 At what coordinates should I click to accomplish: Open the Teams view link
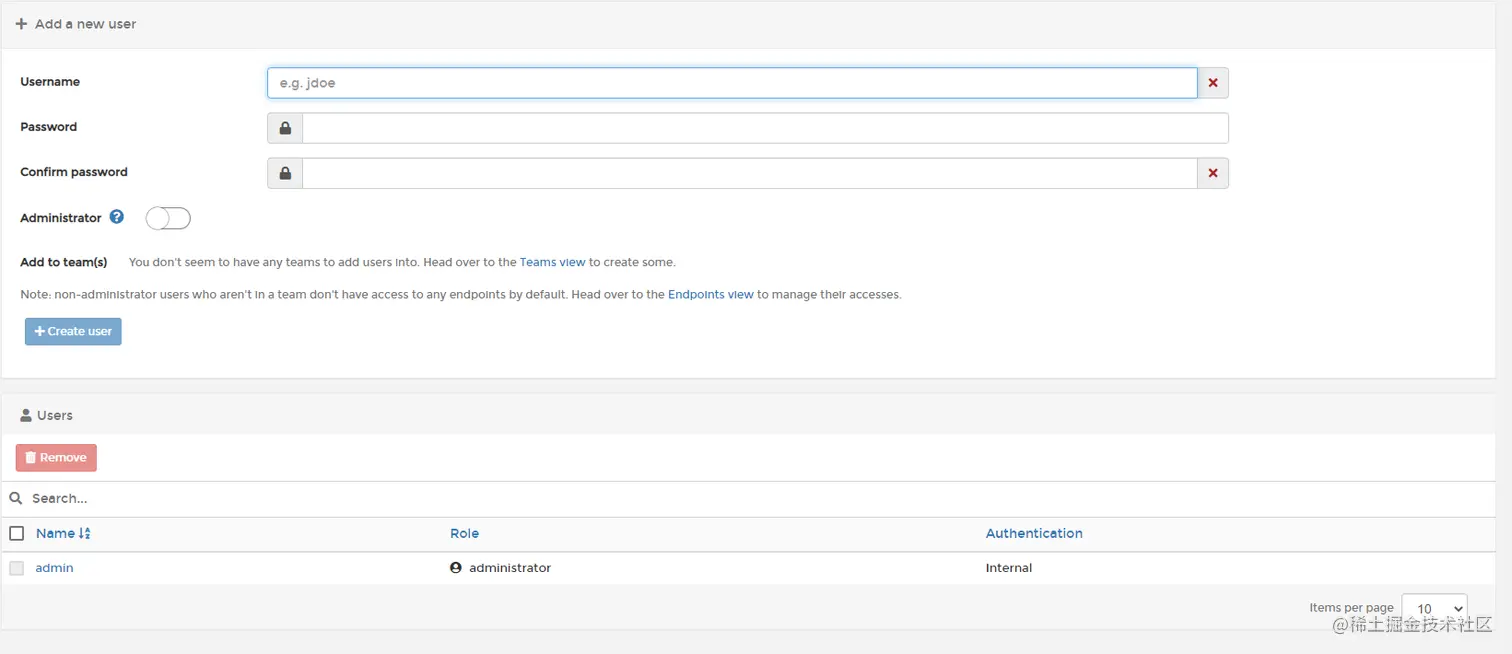(552, 262)
